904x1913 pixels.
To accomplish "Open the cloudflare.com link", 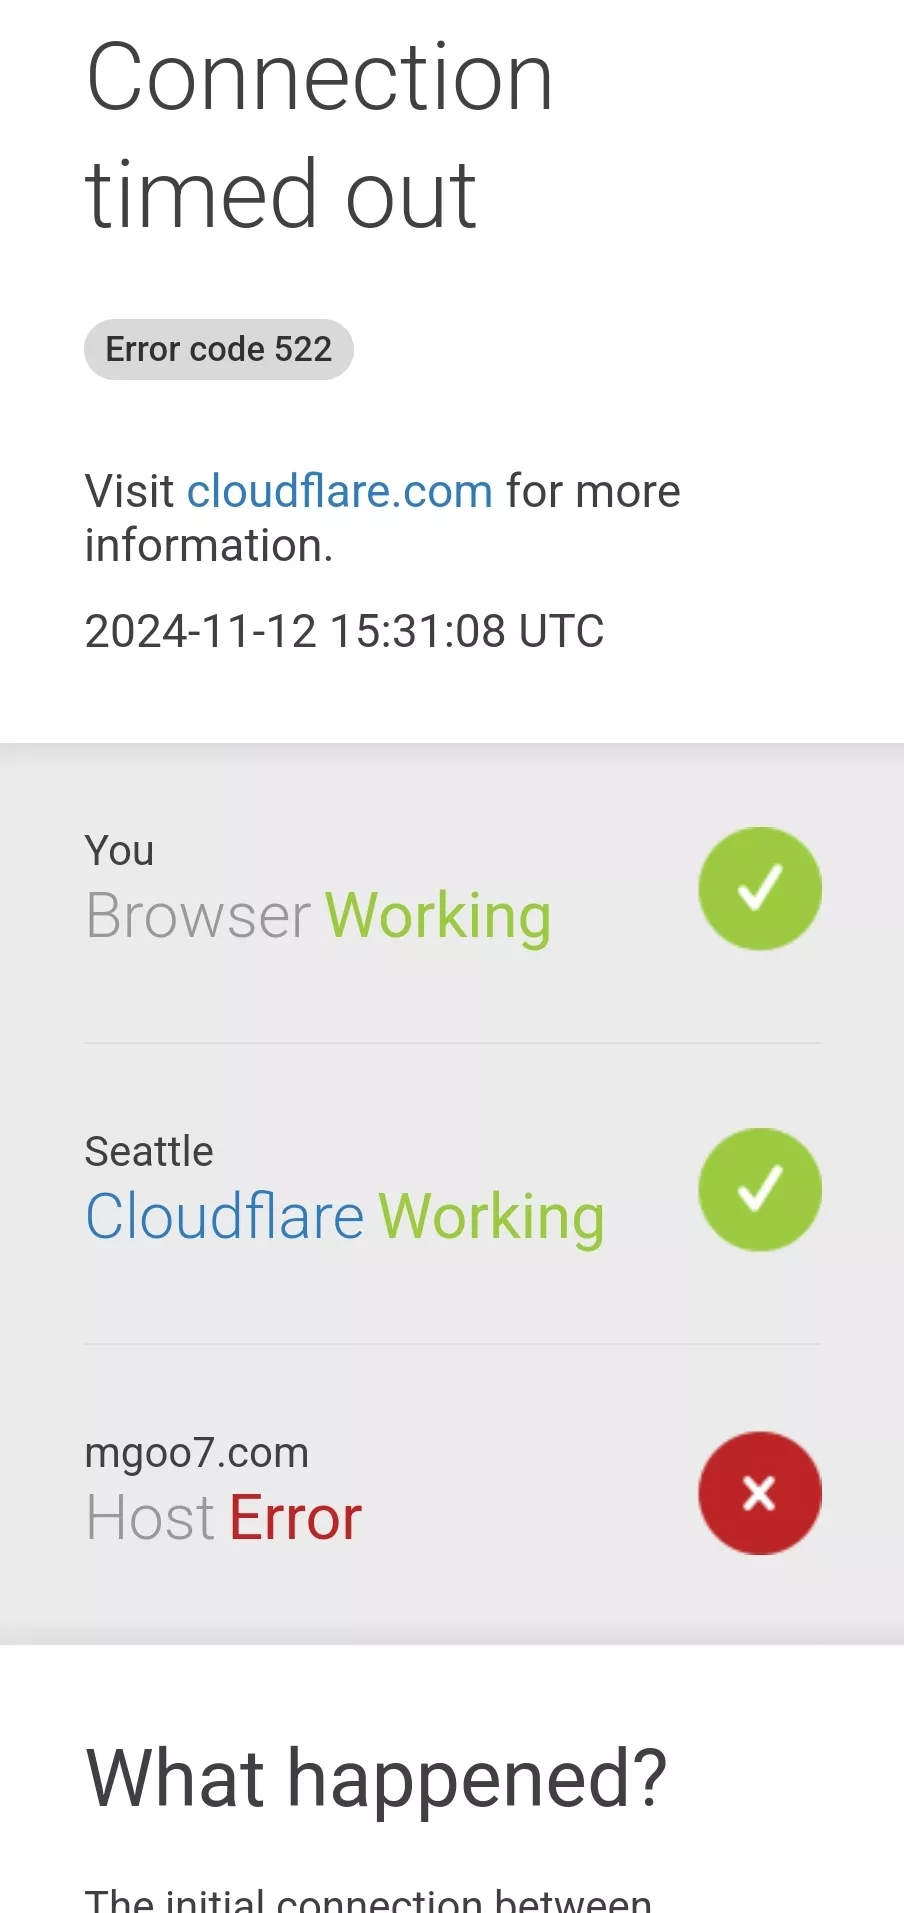I will (x=340, y=491).
